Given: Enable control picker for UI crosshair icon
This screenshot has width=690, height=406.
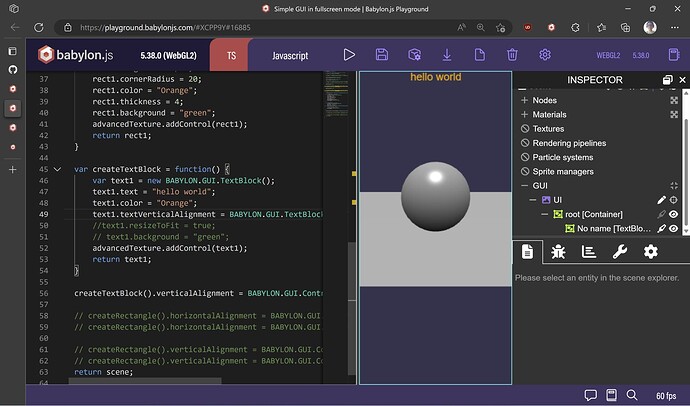Looking at the screenshot, I should pyautogui.click(x=673, y=200).
